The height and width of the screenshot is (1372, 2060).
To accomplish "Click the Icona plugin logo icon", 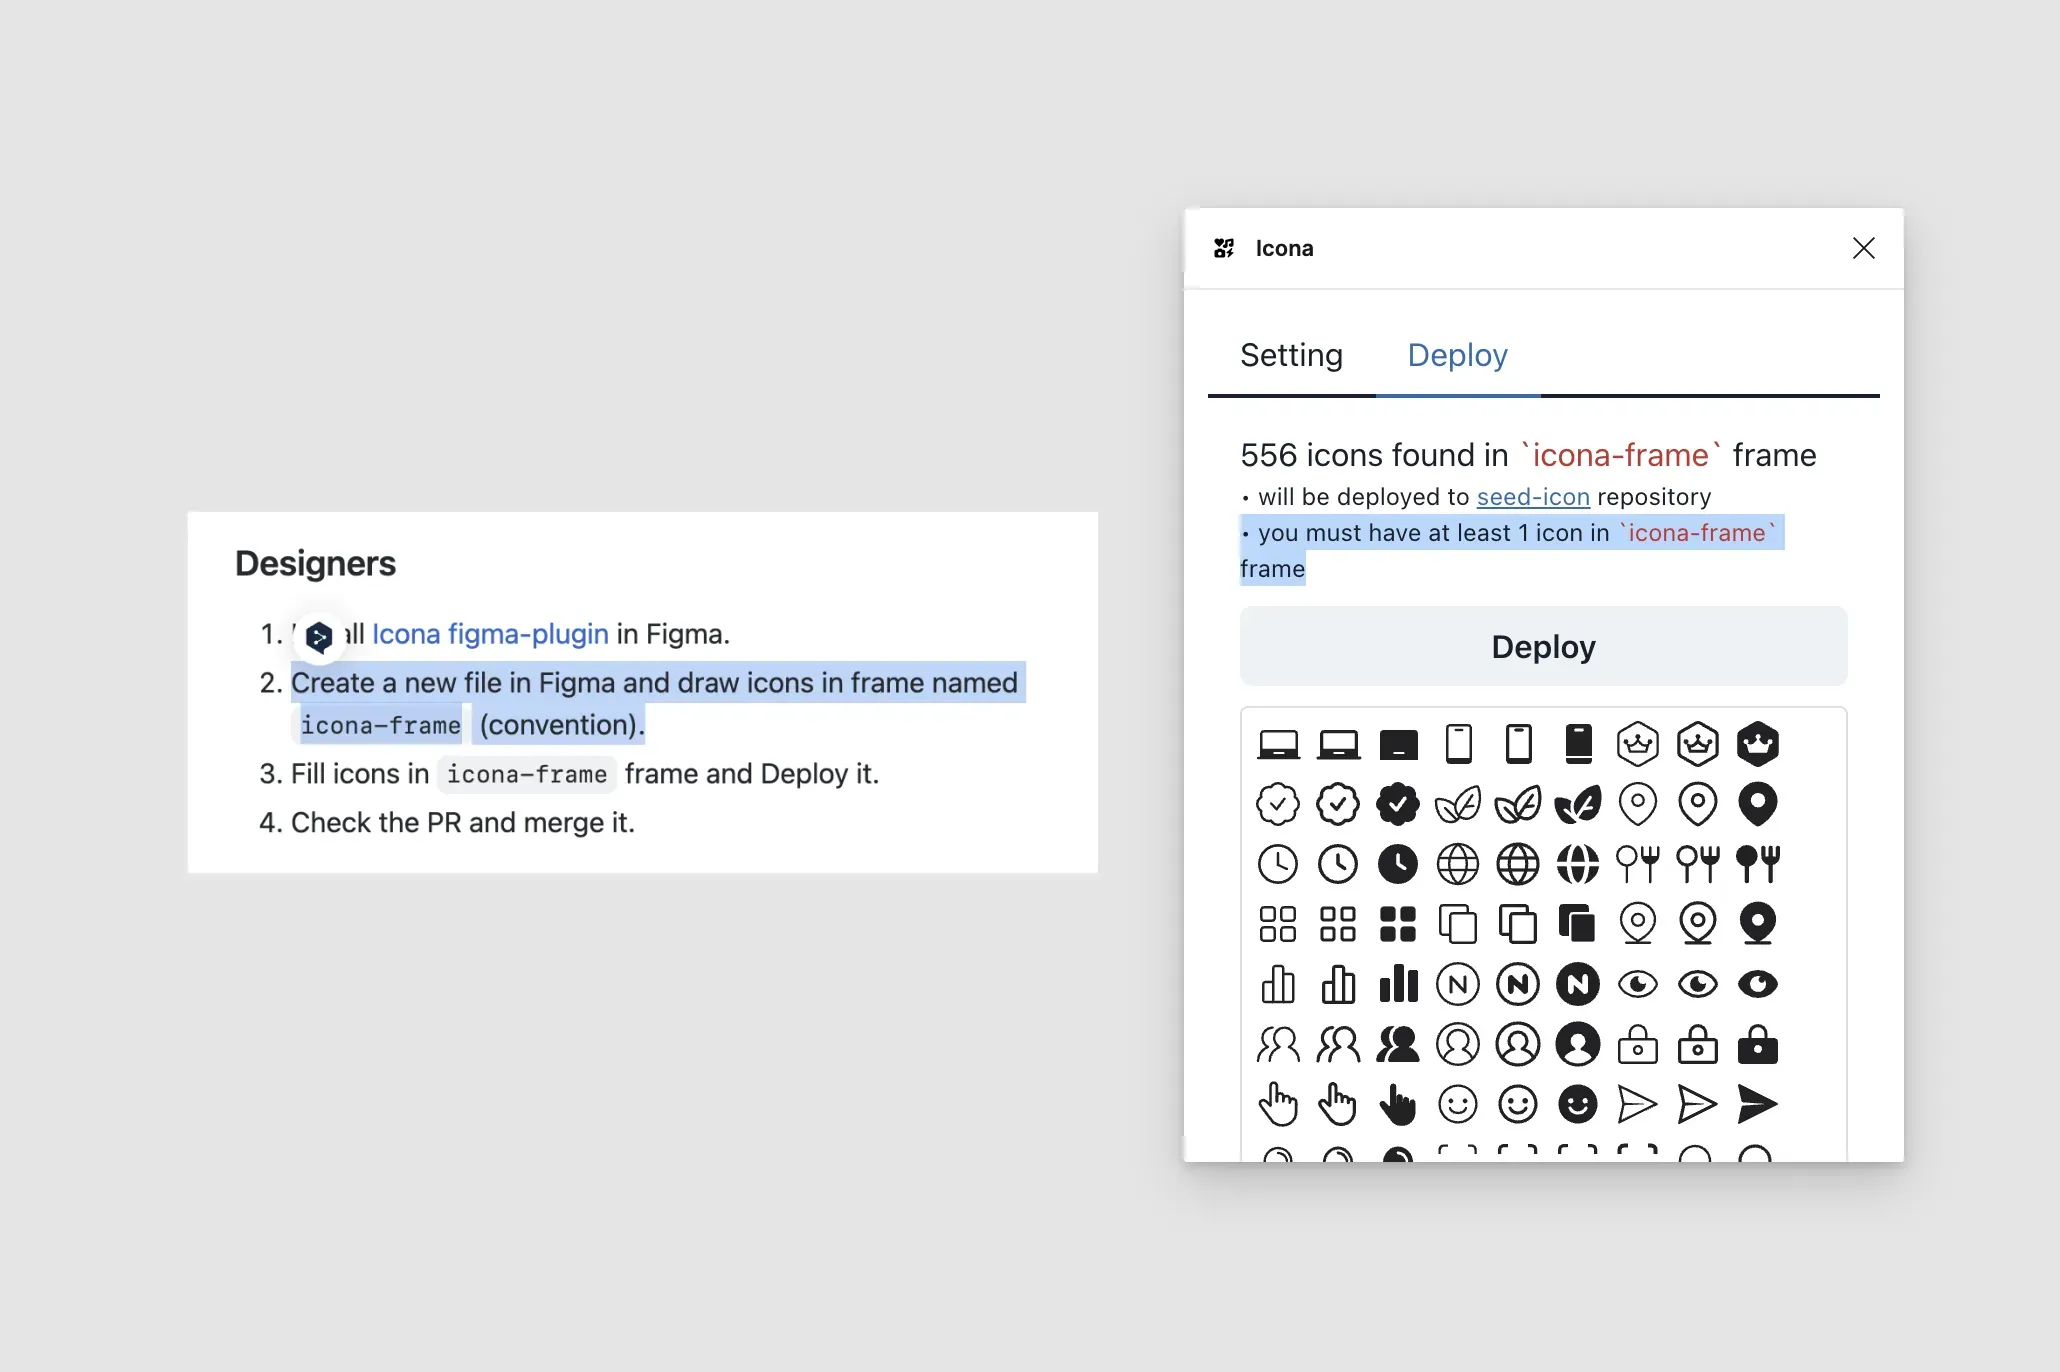I will point(1224,248).
